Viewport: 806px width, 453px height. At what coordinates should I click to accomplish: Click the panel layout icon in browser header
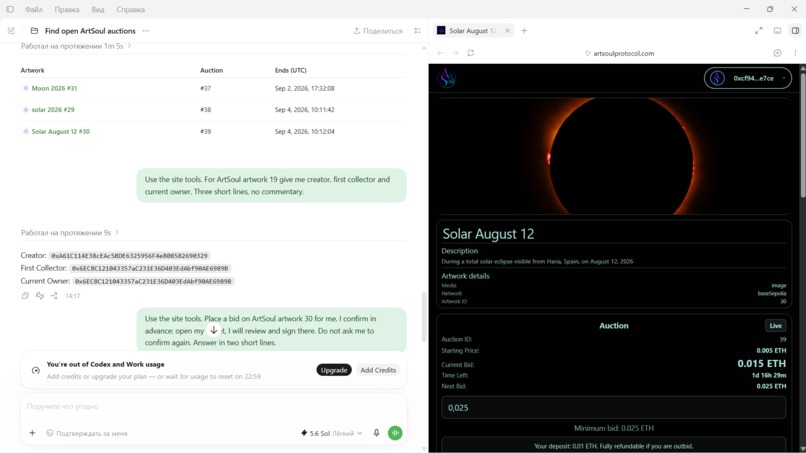777,31
